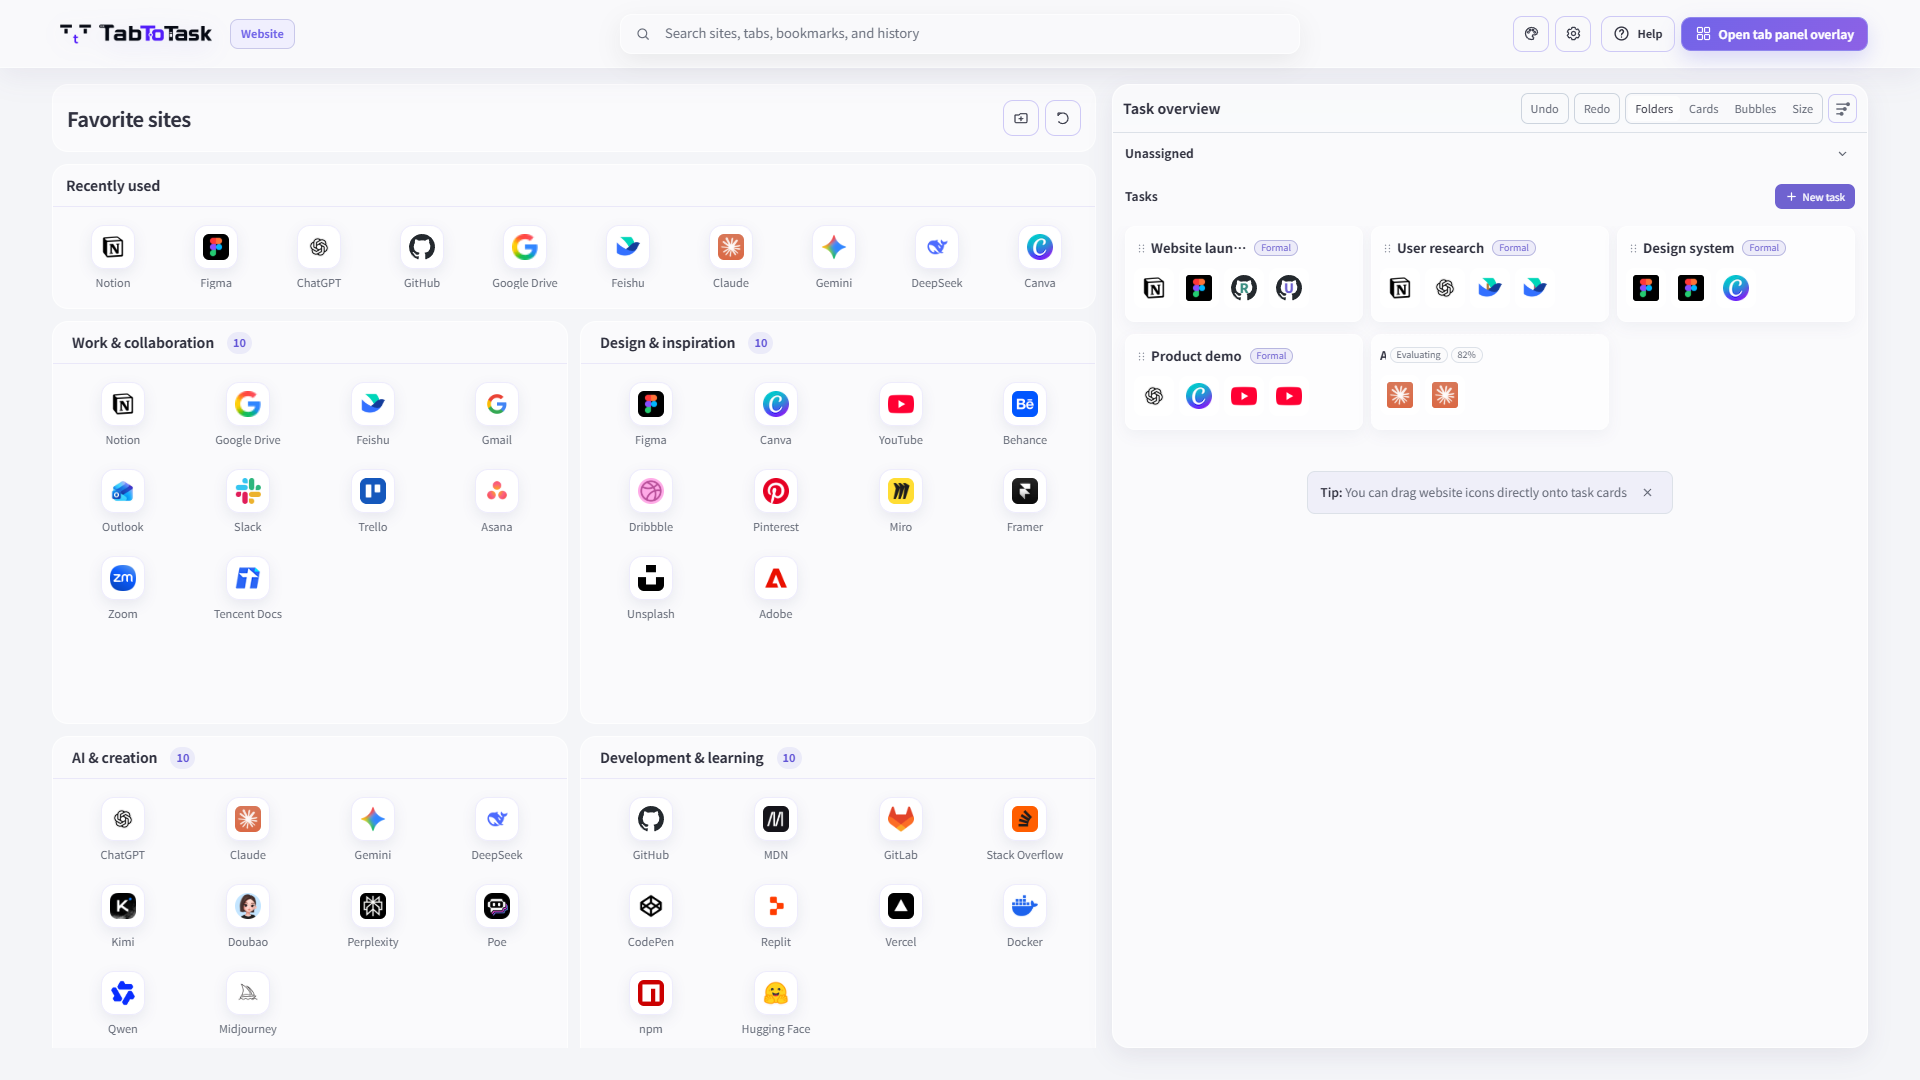The image size is (1920, 1080).
Task: Click the Evaluating status badge
Action: (x=1418, y=355)
